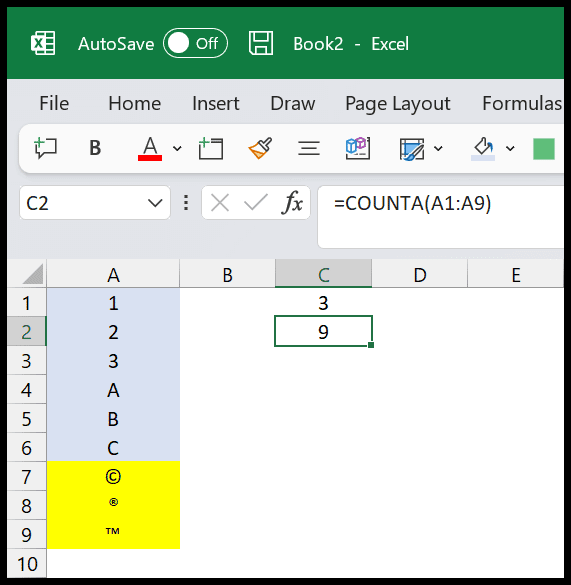Click the center align lines icon

click(x=309, y=148)
